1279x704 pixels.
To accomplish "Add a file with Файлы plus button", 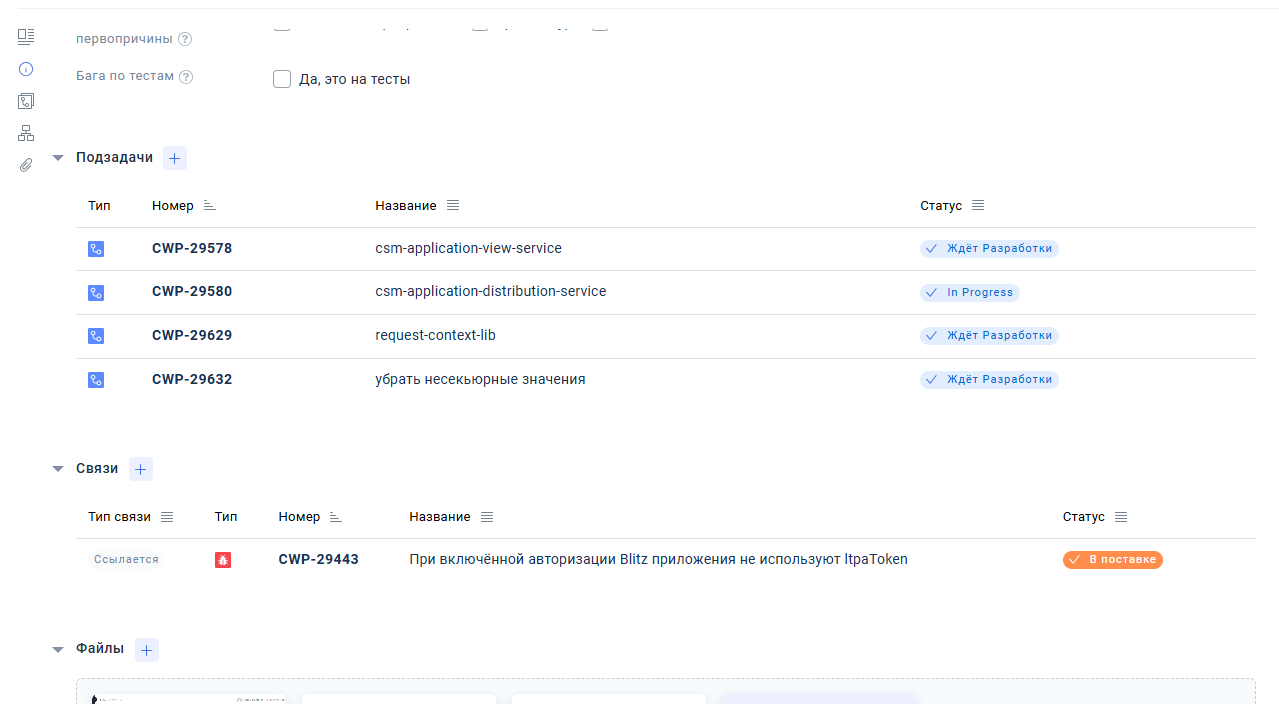I will pos(147,650).
